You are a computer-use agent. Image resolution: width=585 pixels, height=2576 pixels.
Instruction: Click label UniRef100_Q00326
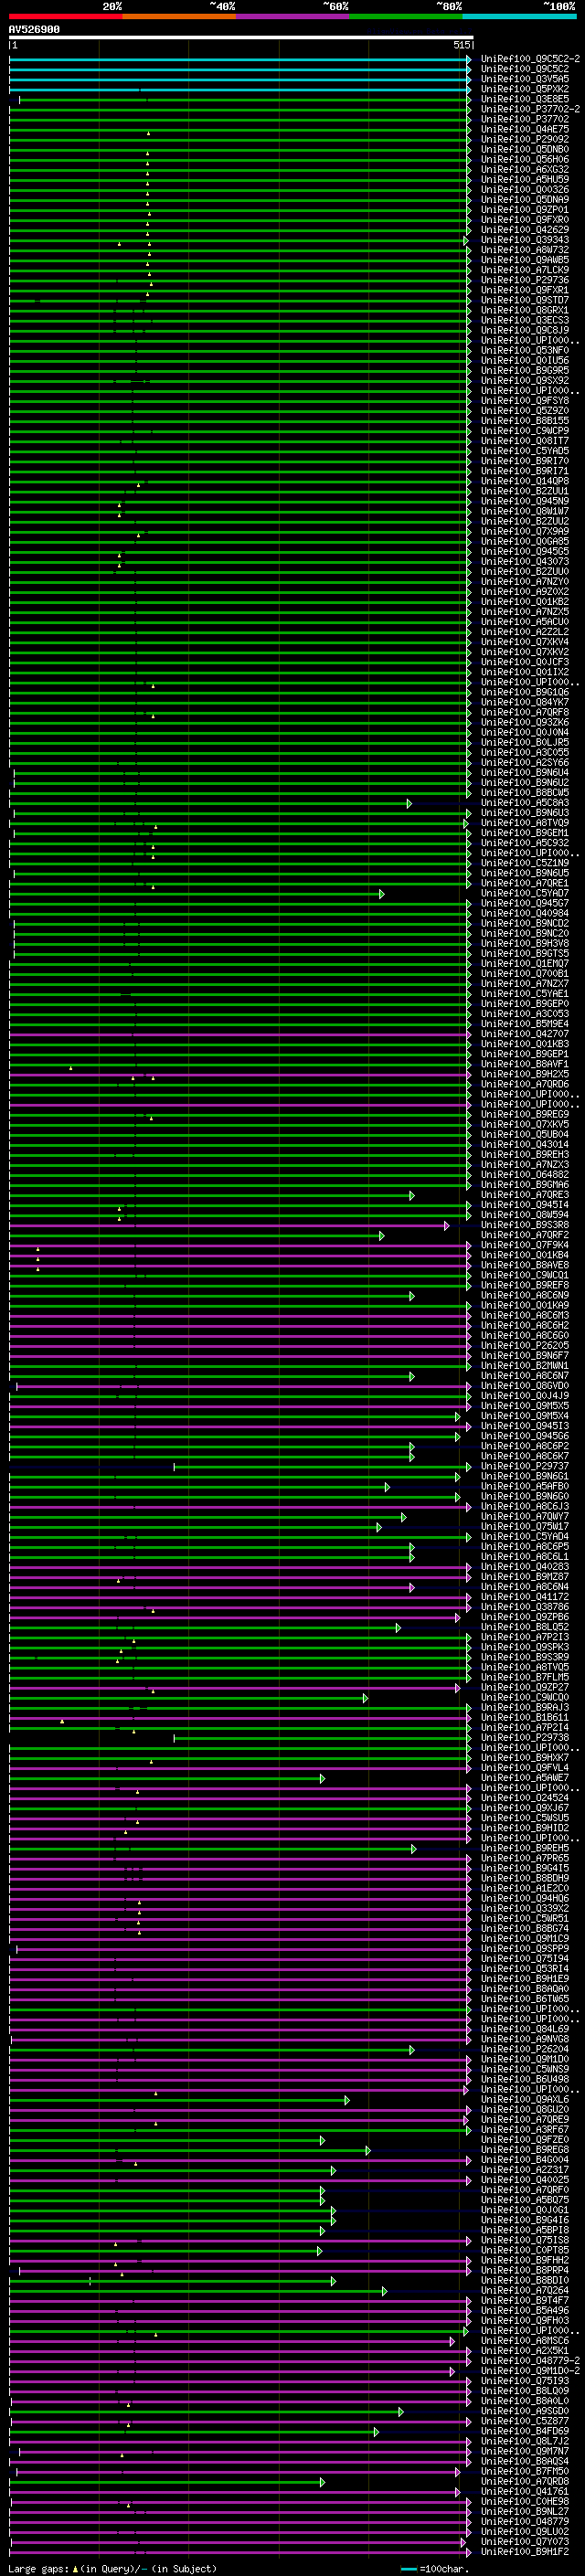(525, 189)
